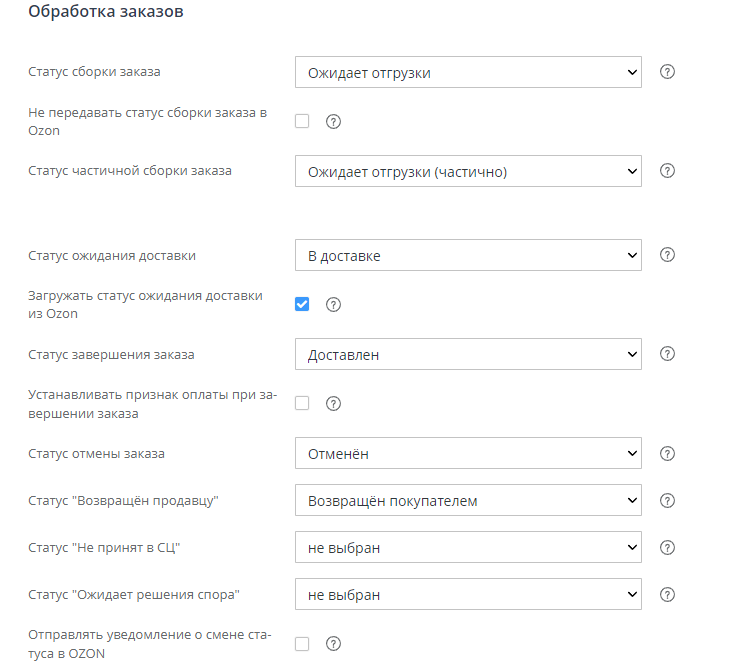740x665 pixels.
Task: Click help icon beside 'Загружать статус ожидания доставки' checkbox
Action: click(x=334, y=304)
